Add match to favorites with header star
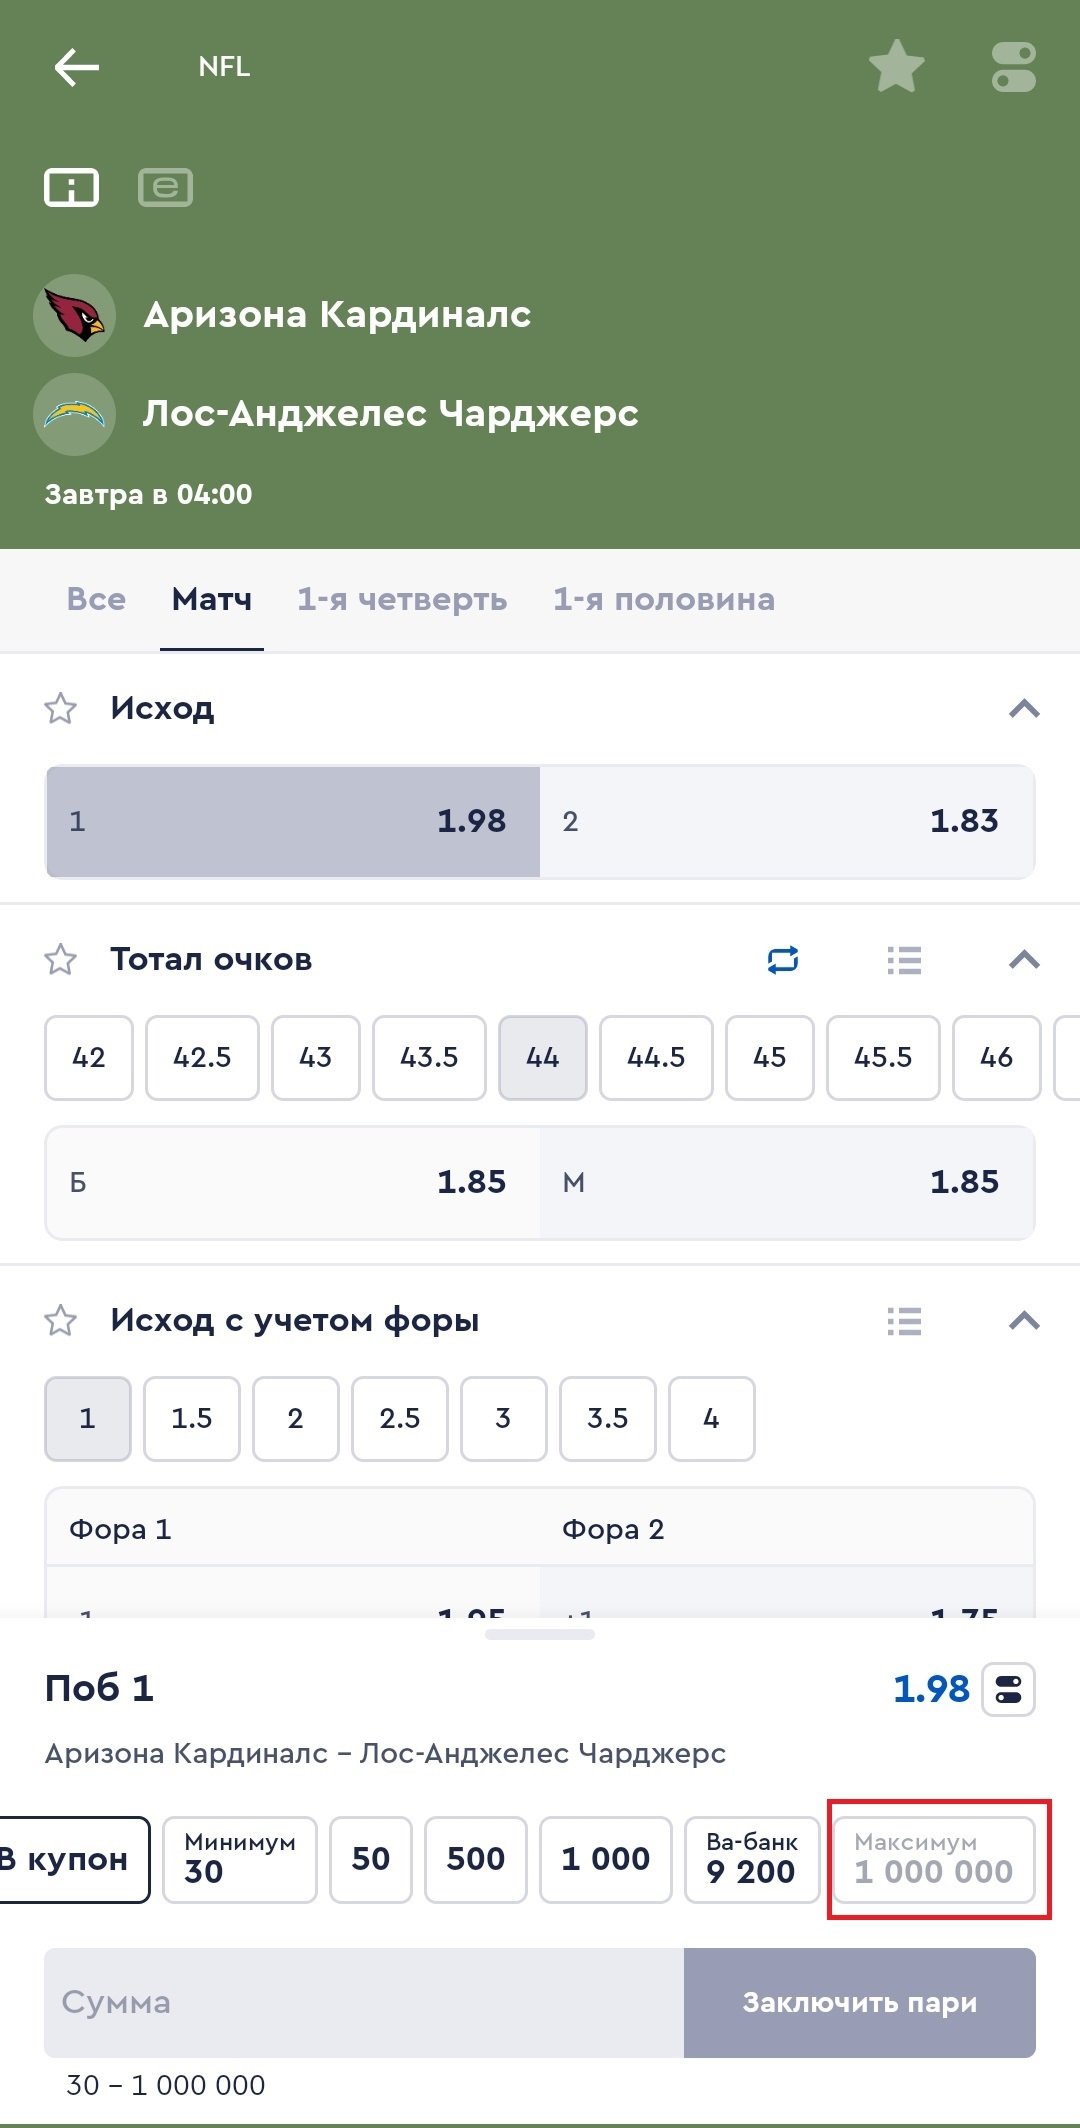The height and width of the screenshot is (2128, 1080). tap(896, 67)
